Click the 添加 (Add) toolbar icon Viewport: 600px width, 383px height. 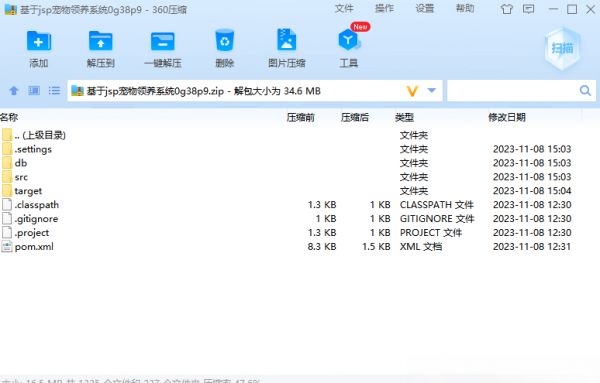(39, 41)
